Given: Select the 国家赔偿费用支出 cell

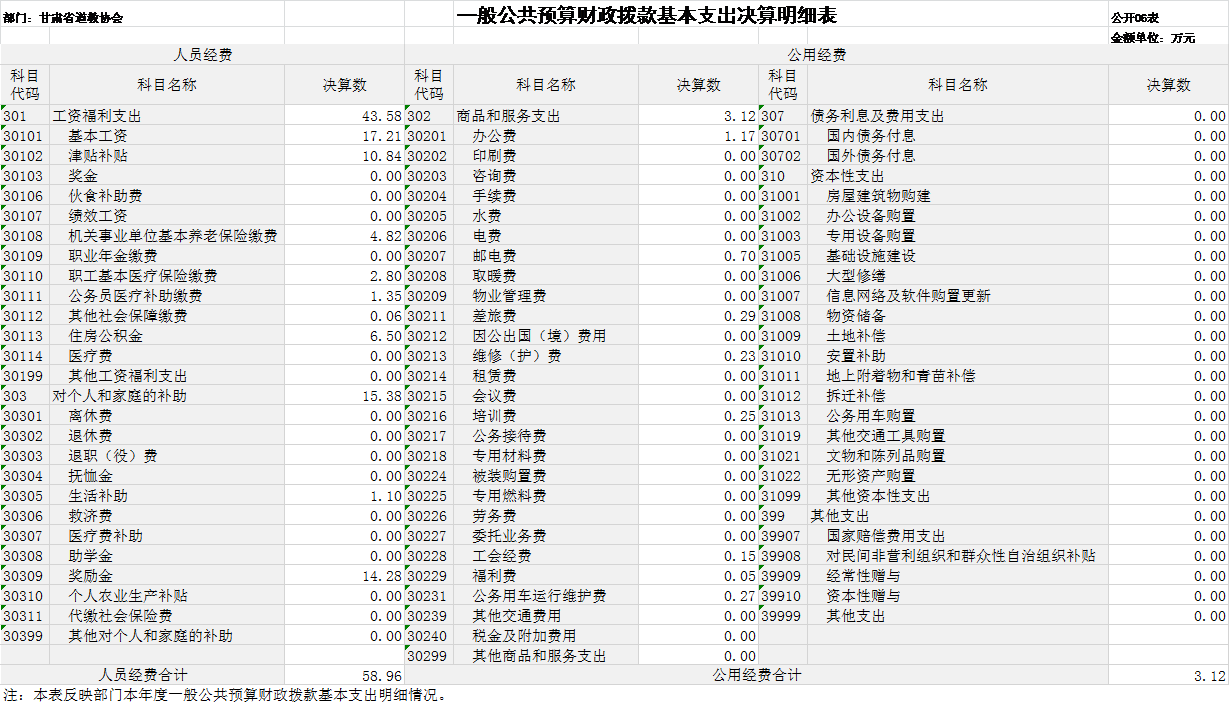Looking at the screenshot, I should coord(957,536).
